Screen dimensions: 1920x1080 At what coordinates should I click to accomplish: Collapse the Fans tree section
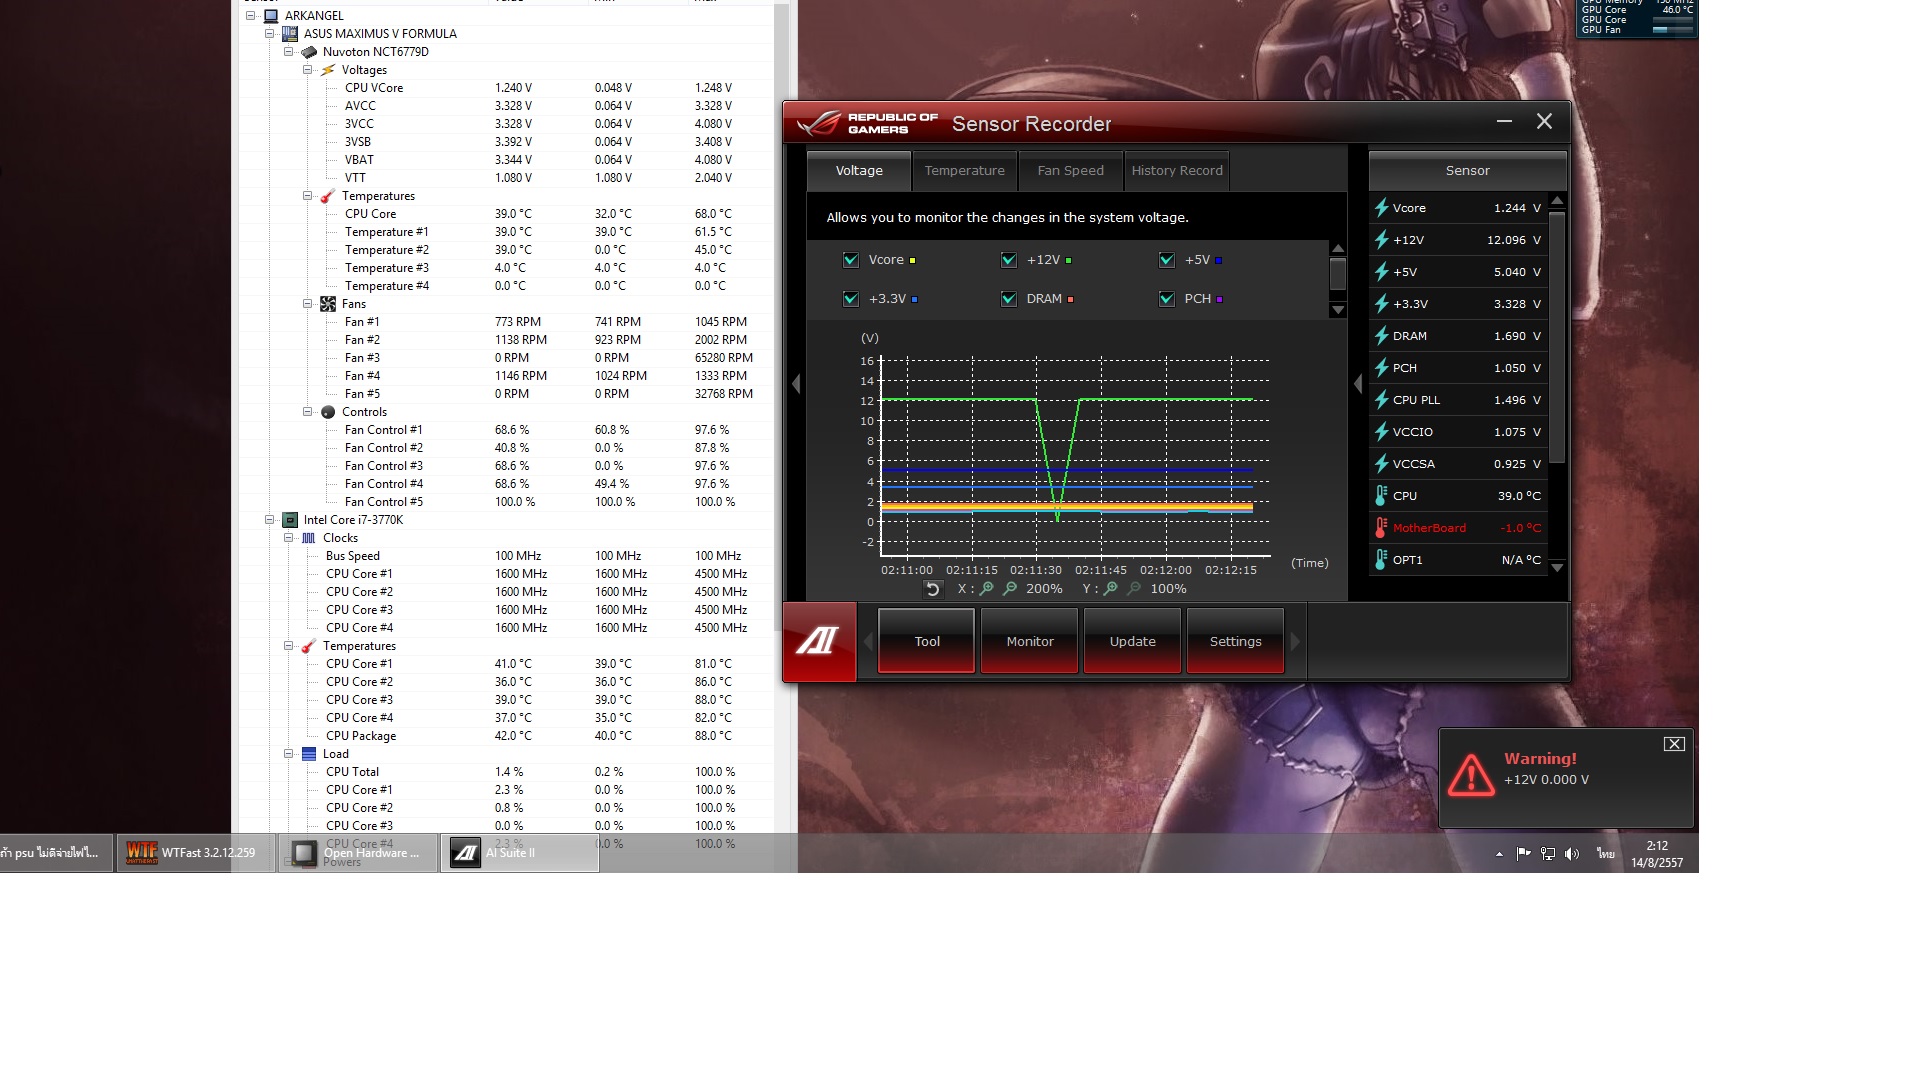307,304
